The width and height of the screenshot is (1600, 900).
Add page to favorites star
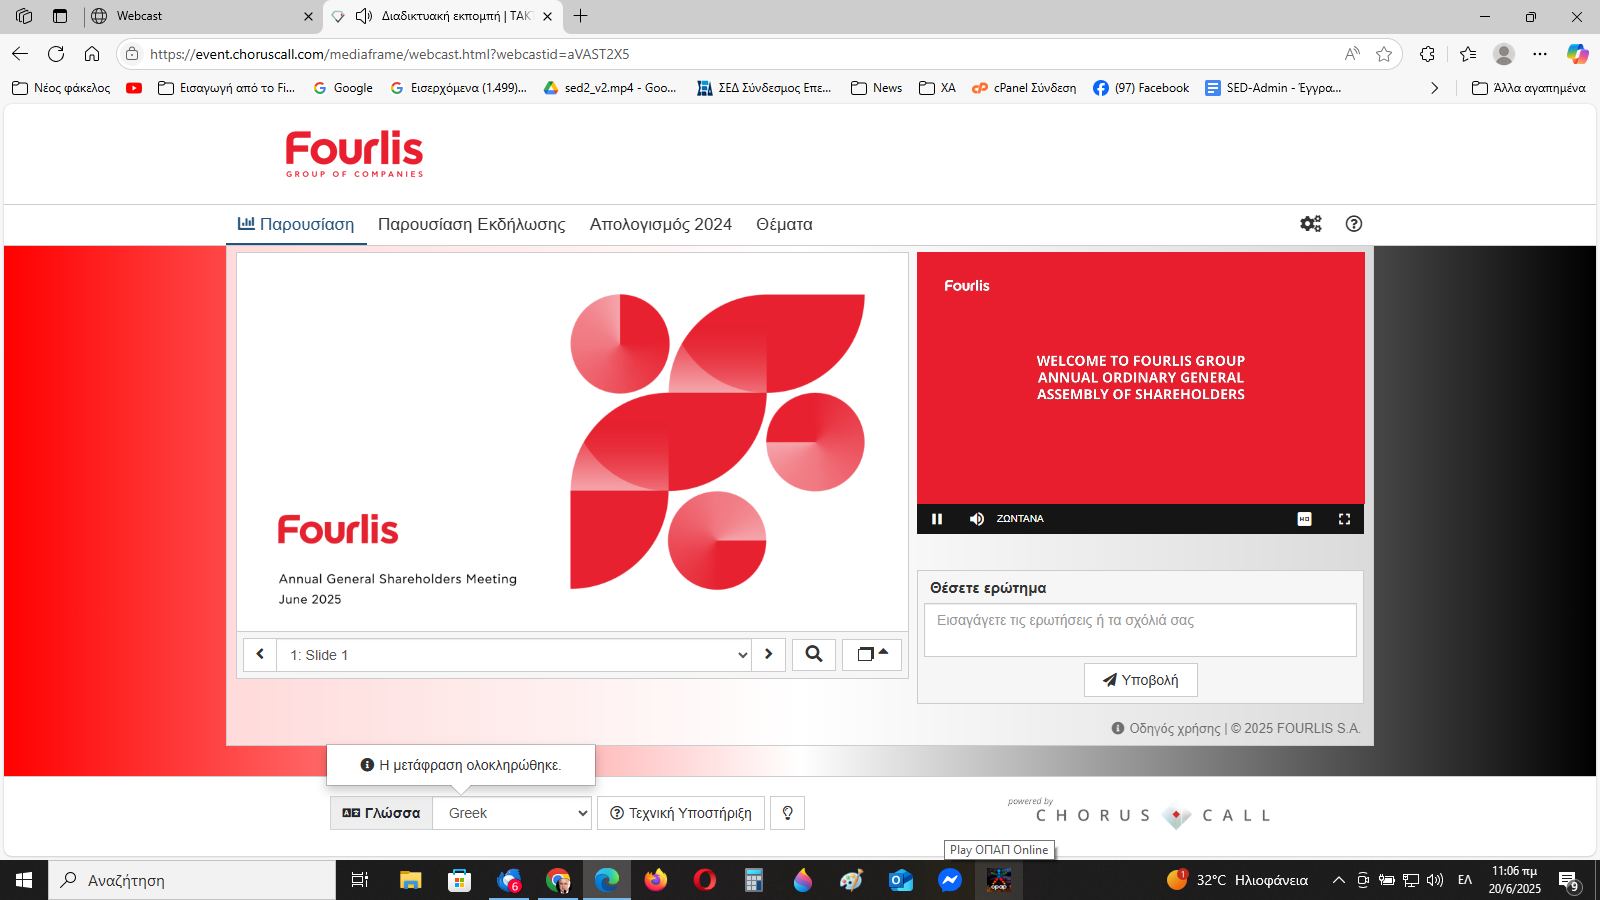coord(1384,54)
